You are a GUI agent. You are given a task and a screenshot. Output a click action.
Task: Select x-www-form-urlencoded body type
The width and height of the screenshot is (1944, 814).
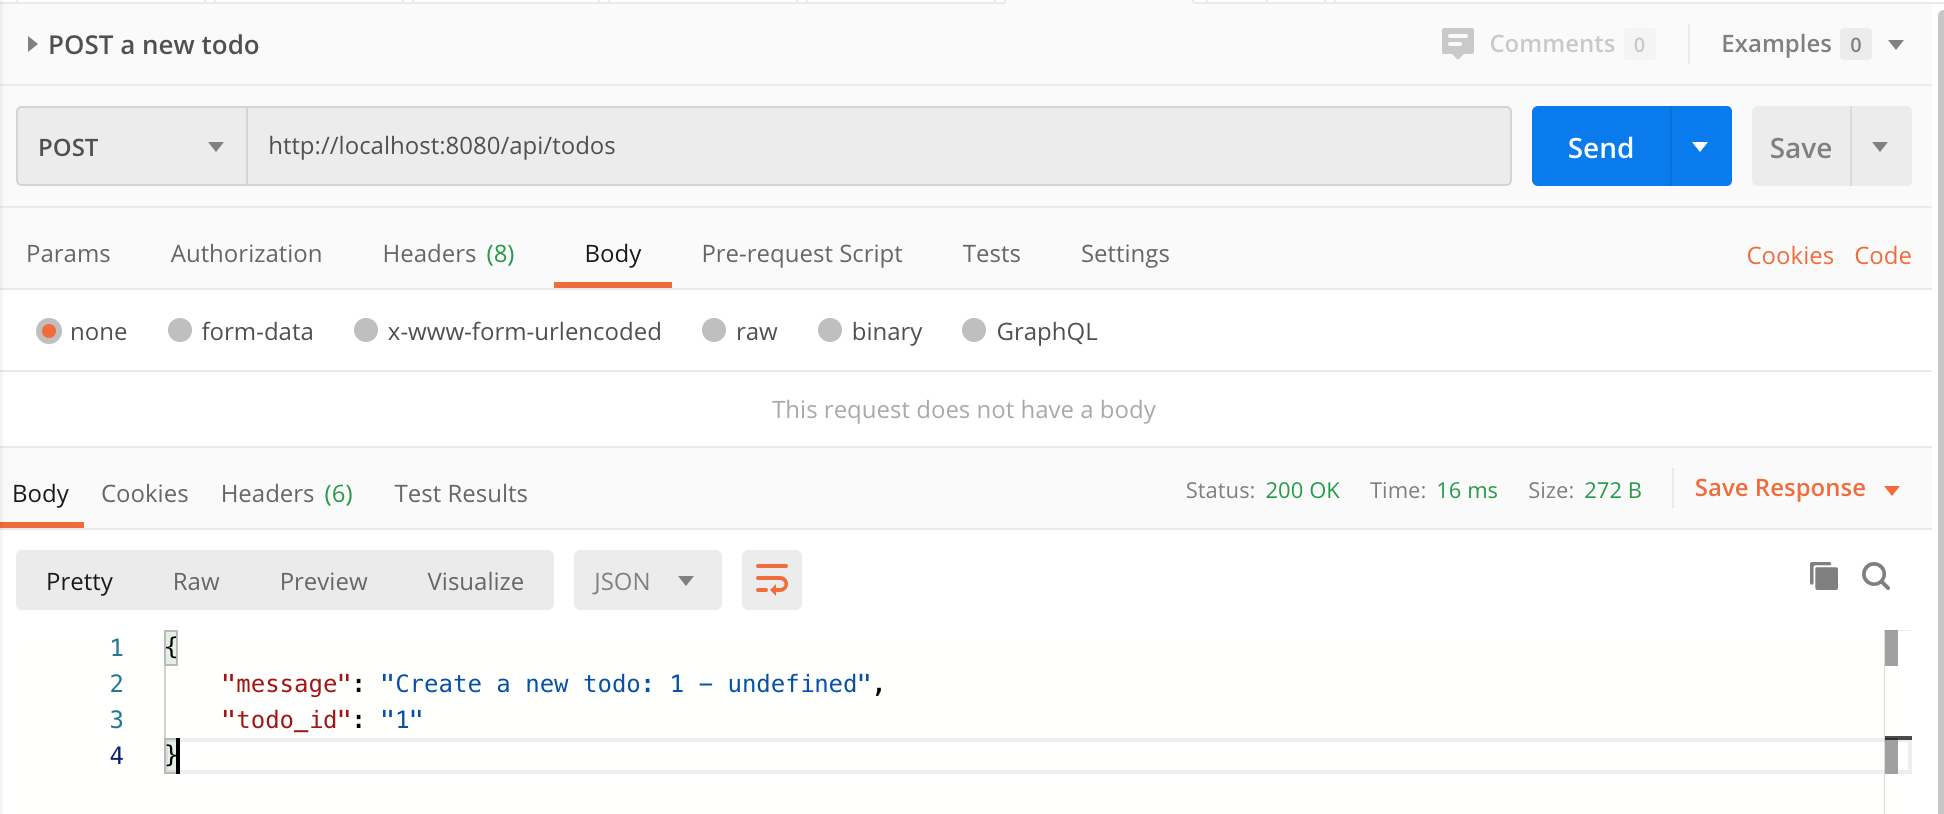coord(366,331)
